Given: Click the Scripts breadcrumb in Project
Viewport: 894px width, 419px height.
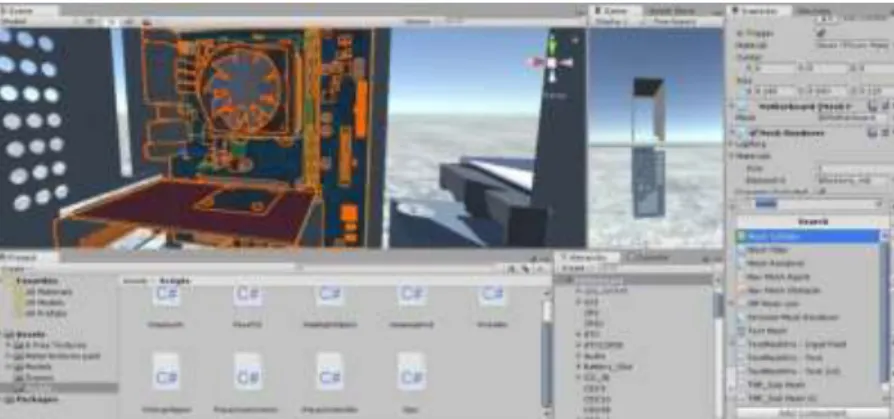Looking at the screenshot, I should pos(174,280).
